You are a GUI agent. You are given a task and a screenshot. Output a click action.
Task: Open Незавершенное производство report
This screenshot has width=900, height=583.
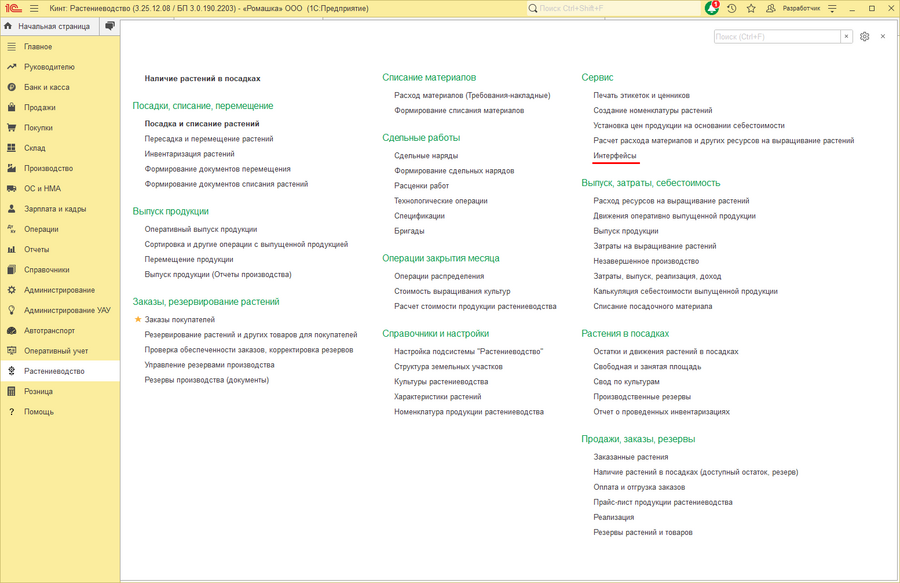coord(646,261)
